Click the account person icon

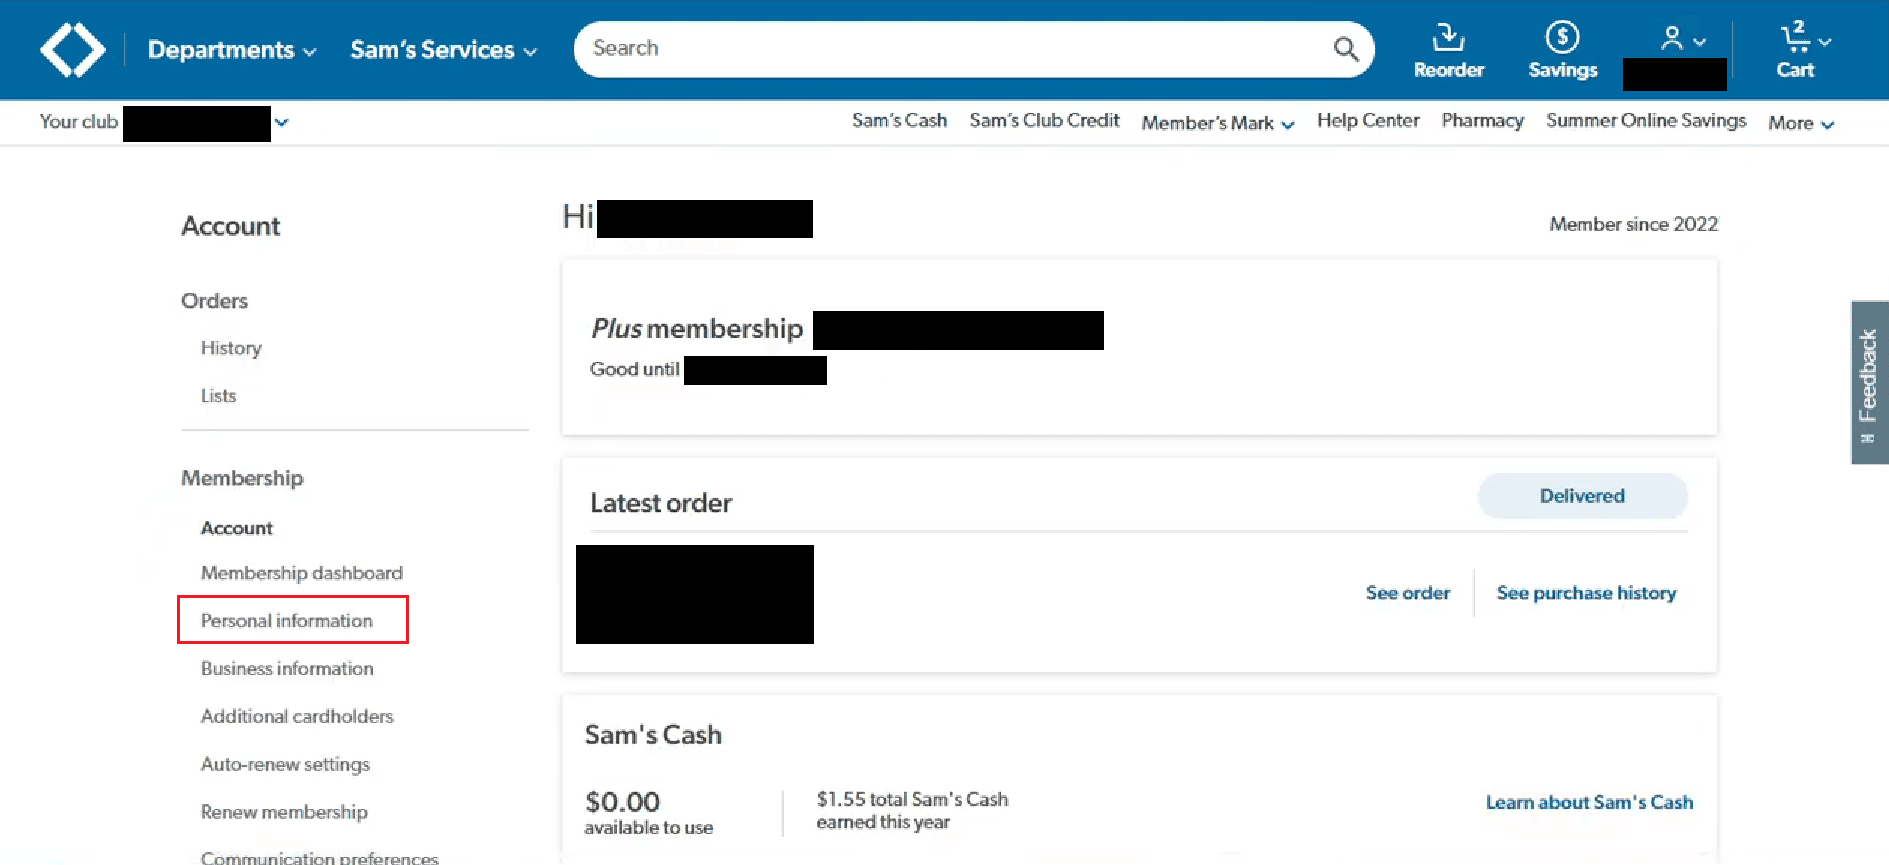pos(1672,39)
